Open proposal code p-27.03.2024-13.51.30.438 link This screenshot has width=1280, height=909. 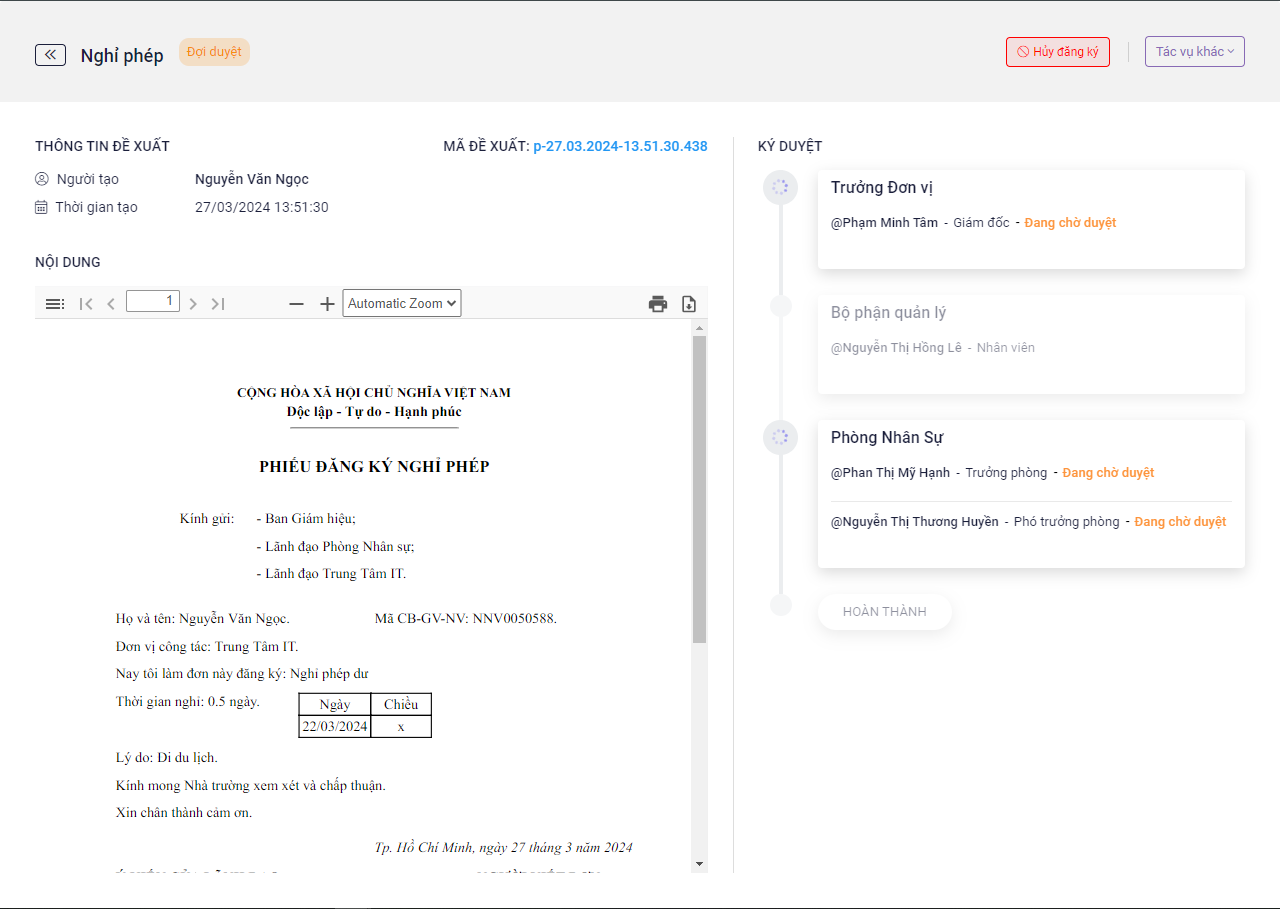(x=620, y=146)
